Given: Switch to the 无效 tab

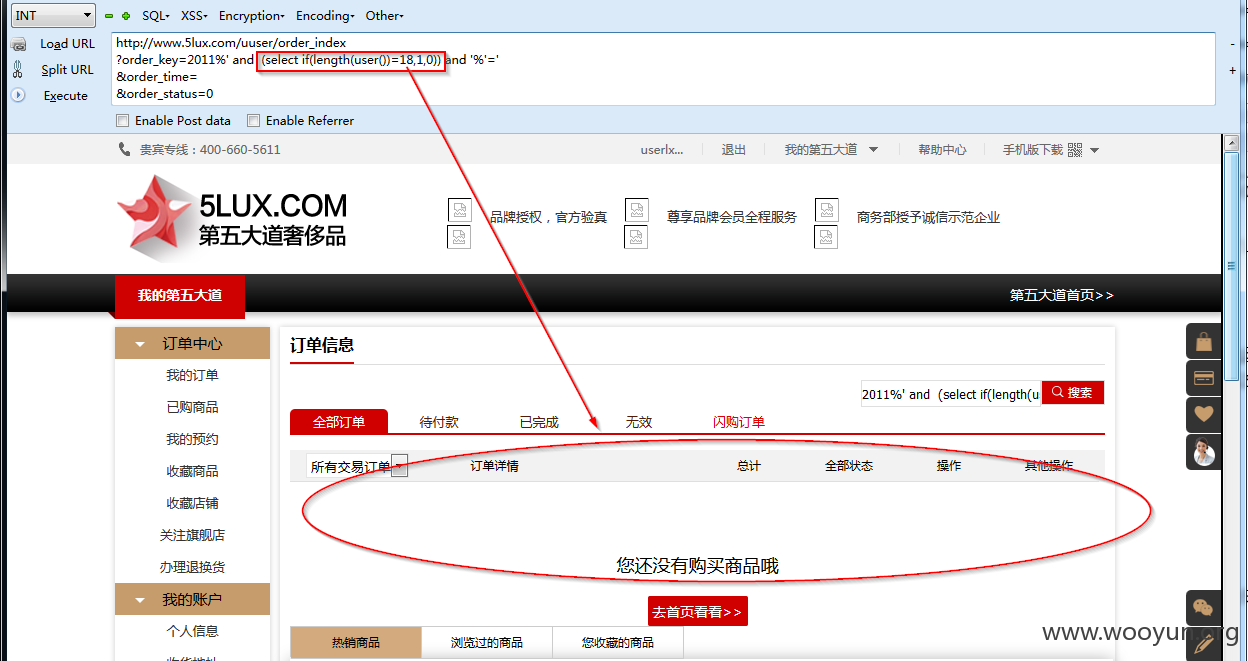Looking at the screenshot, I should click(x=639, y=422).
